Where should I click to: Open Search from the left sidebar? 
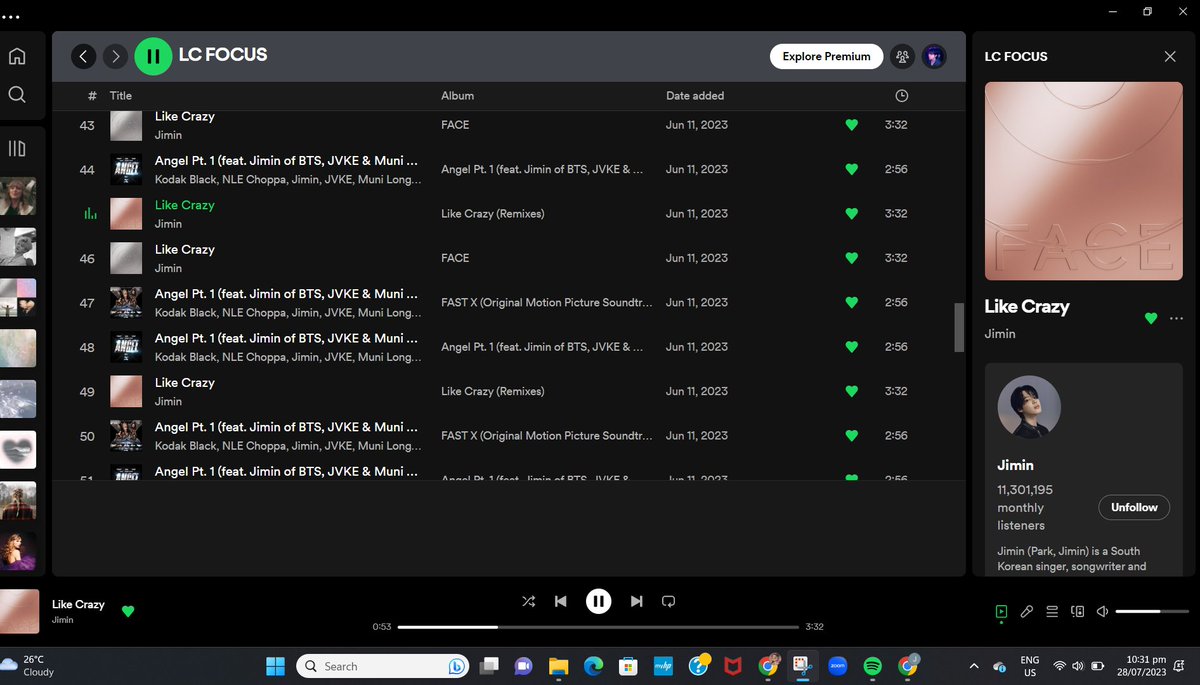(x=17, y=95)
